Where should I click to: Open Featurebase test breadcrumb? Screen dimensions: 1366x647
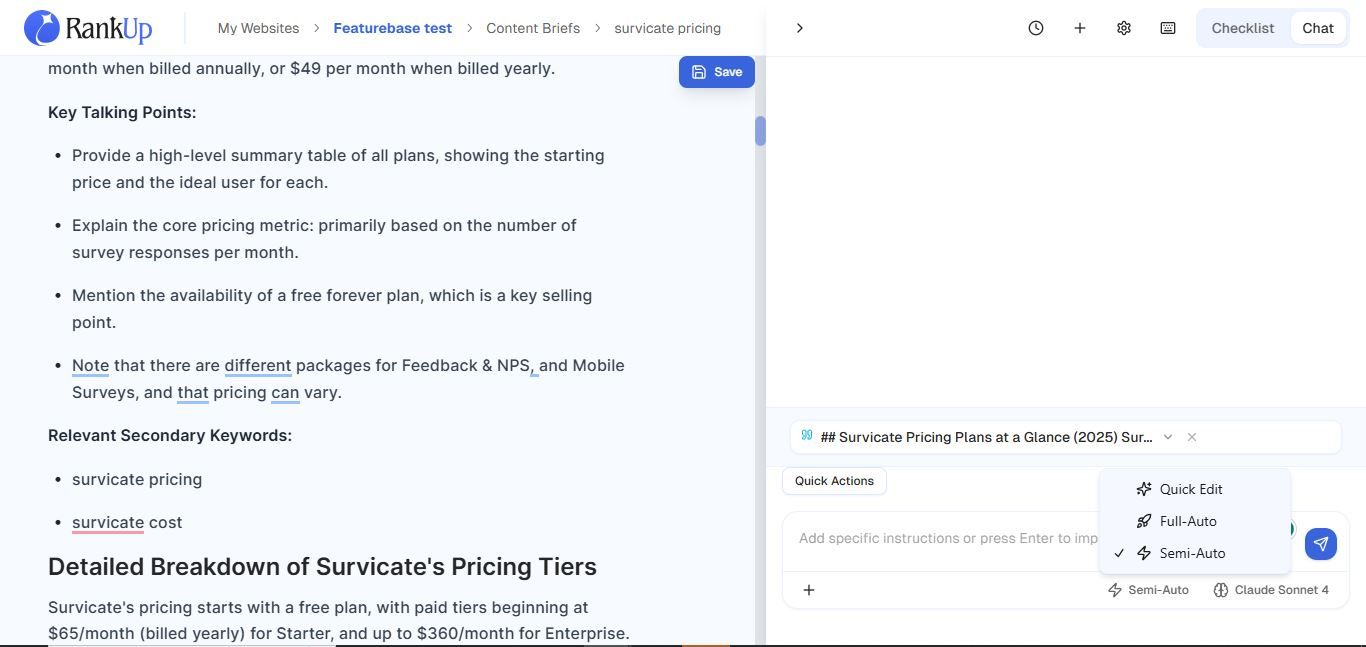pos(392,28)
